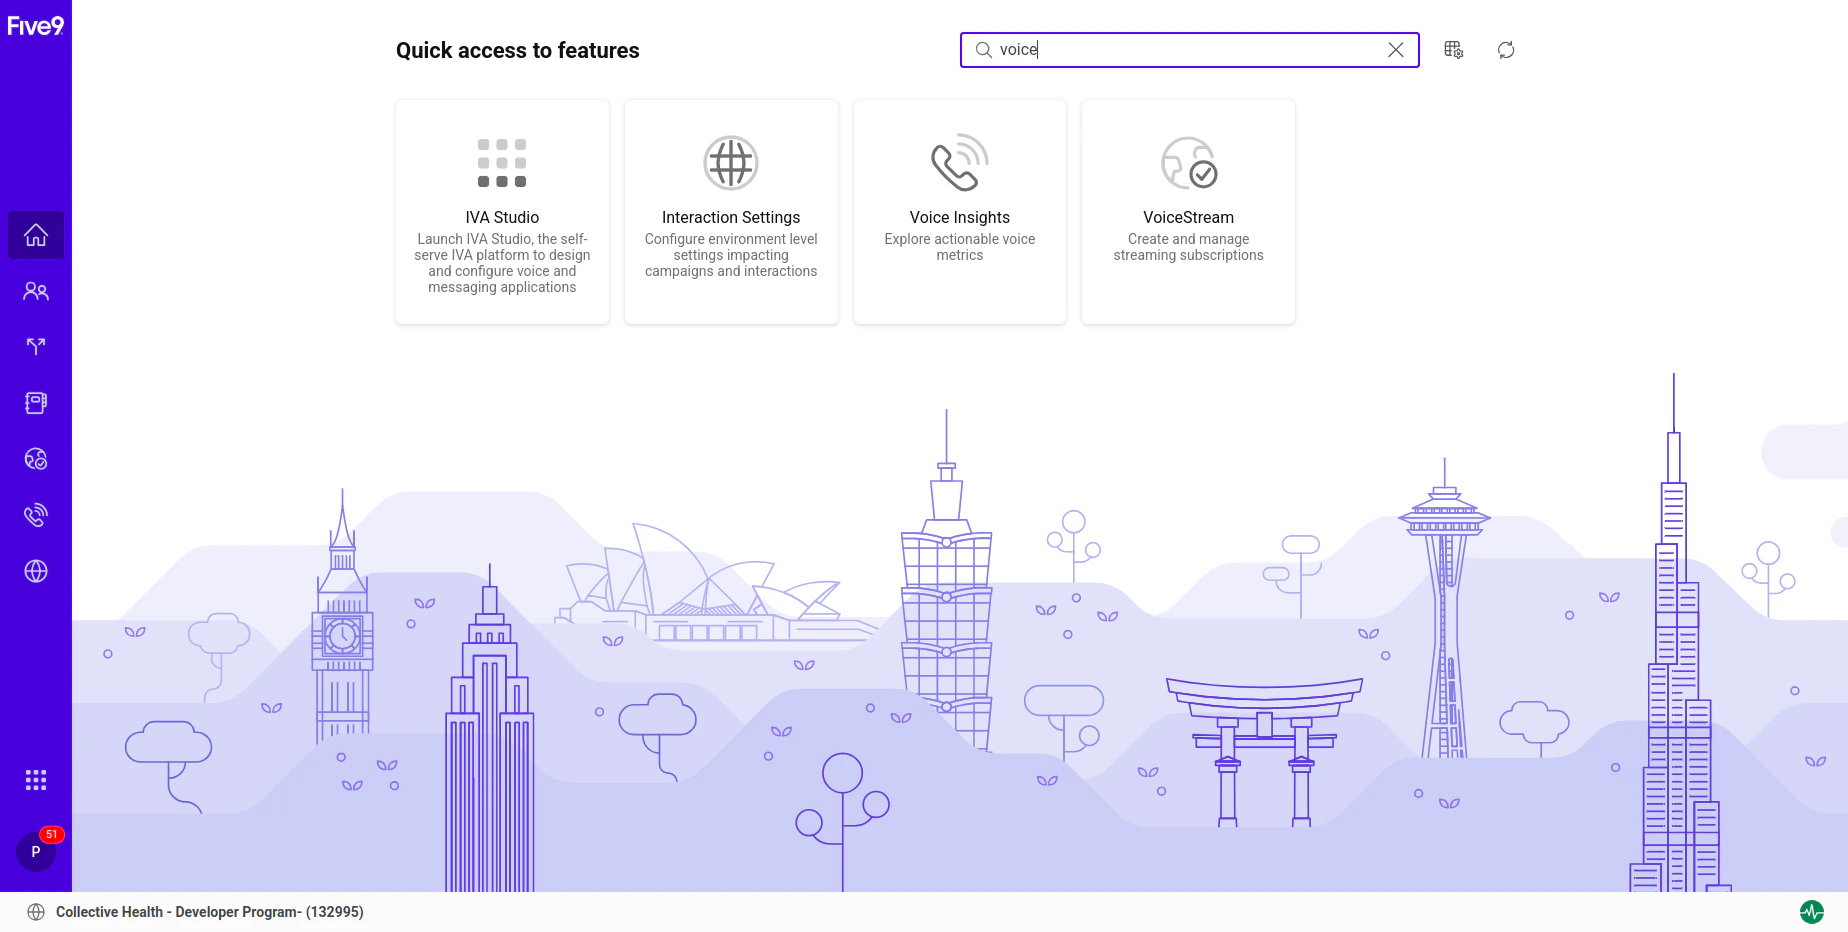Click the Five9 logo in sidebar
The image size is (1848, 932).
tap(36, 26)
